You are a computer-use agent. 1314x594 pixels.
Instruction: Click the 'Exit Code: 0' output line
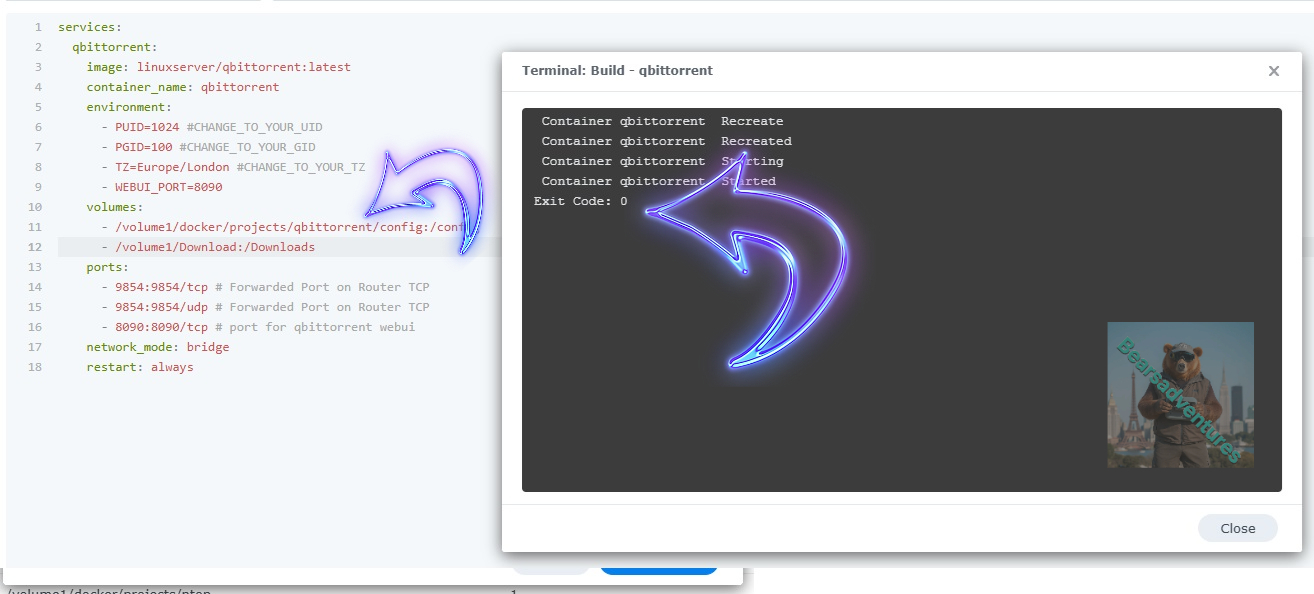click(581, 201)
